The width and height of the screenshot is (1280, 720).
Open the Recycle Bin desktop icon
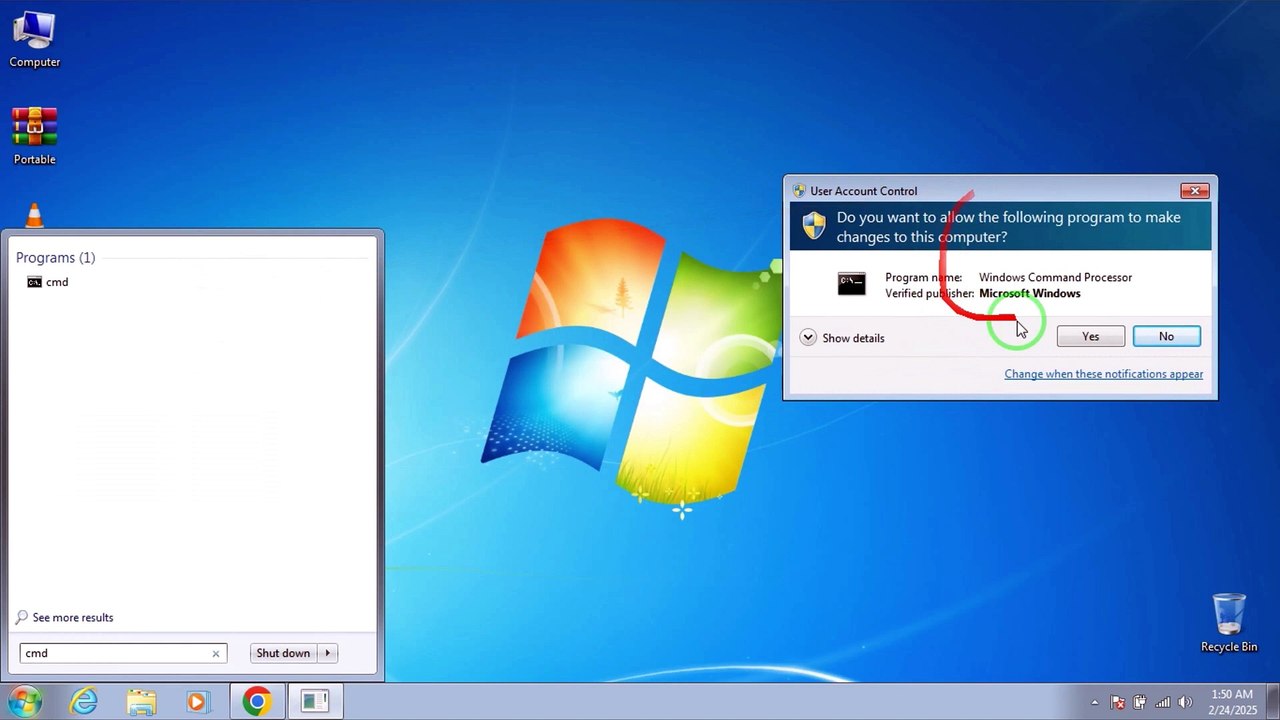click(x=1229, y=623)
